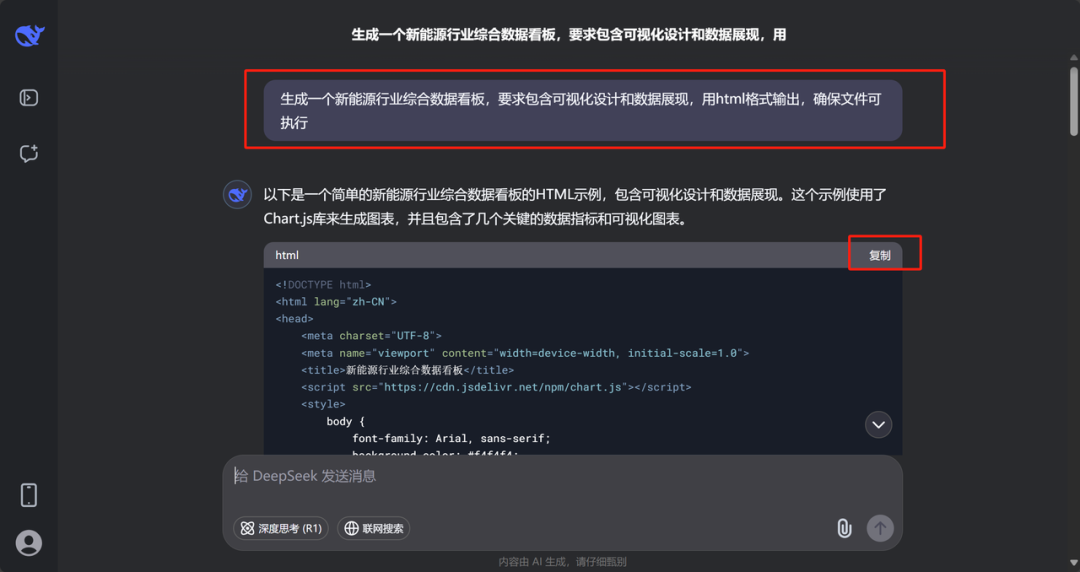
Task: Click the assistant reply paragraph mentioning Chart.js
Action: 575,207
